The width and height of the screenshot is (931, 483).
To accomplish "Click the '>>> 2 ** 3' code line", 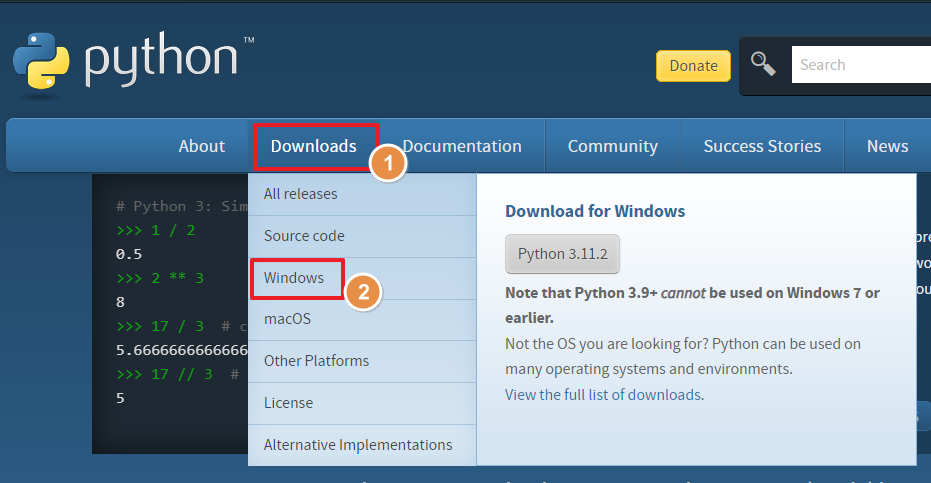I will 160,278.
